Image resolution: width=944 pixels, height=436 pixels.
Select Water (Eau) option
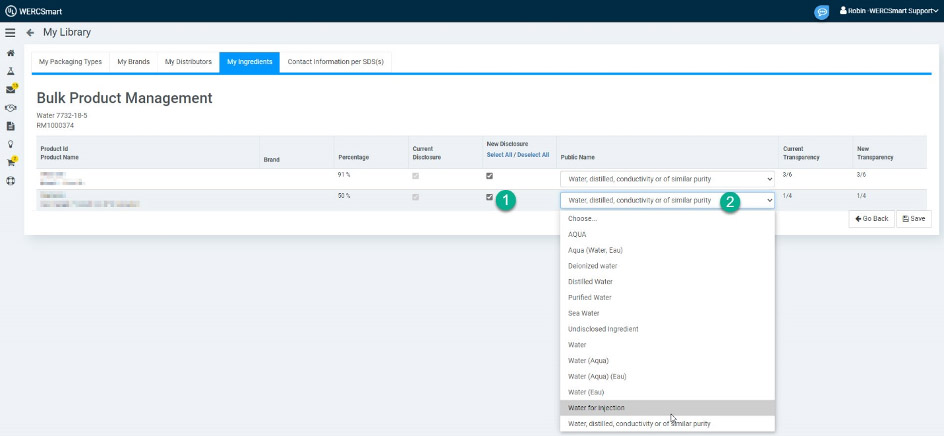667,392
